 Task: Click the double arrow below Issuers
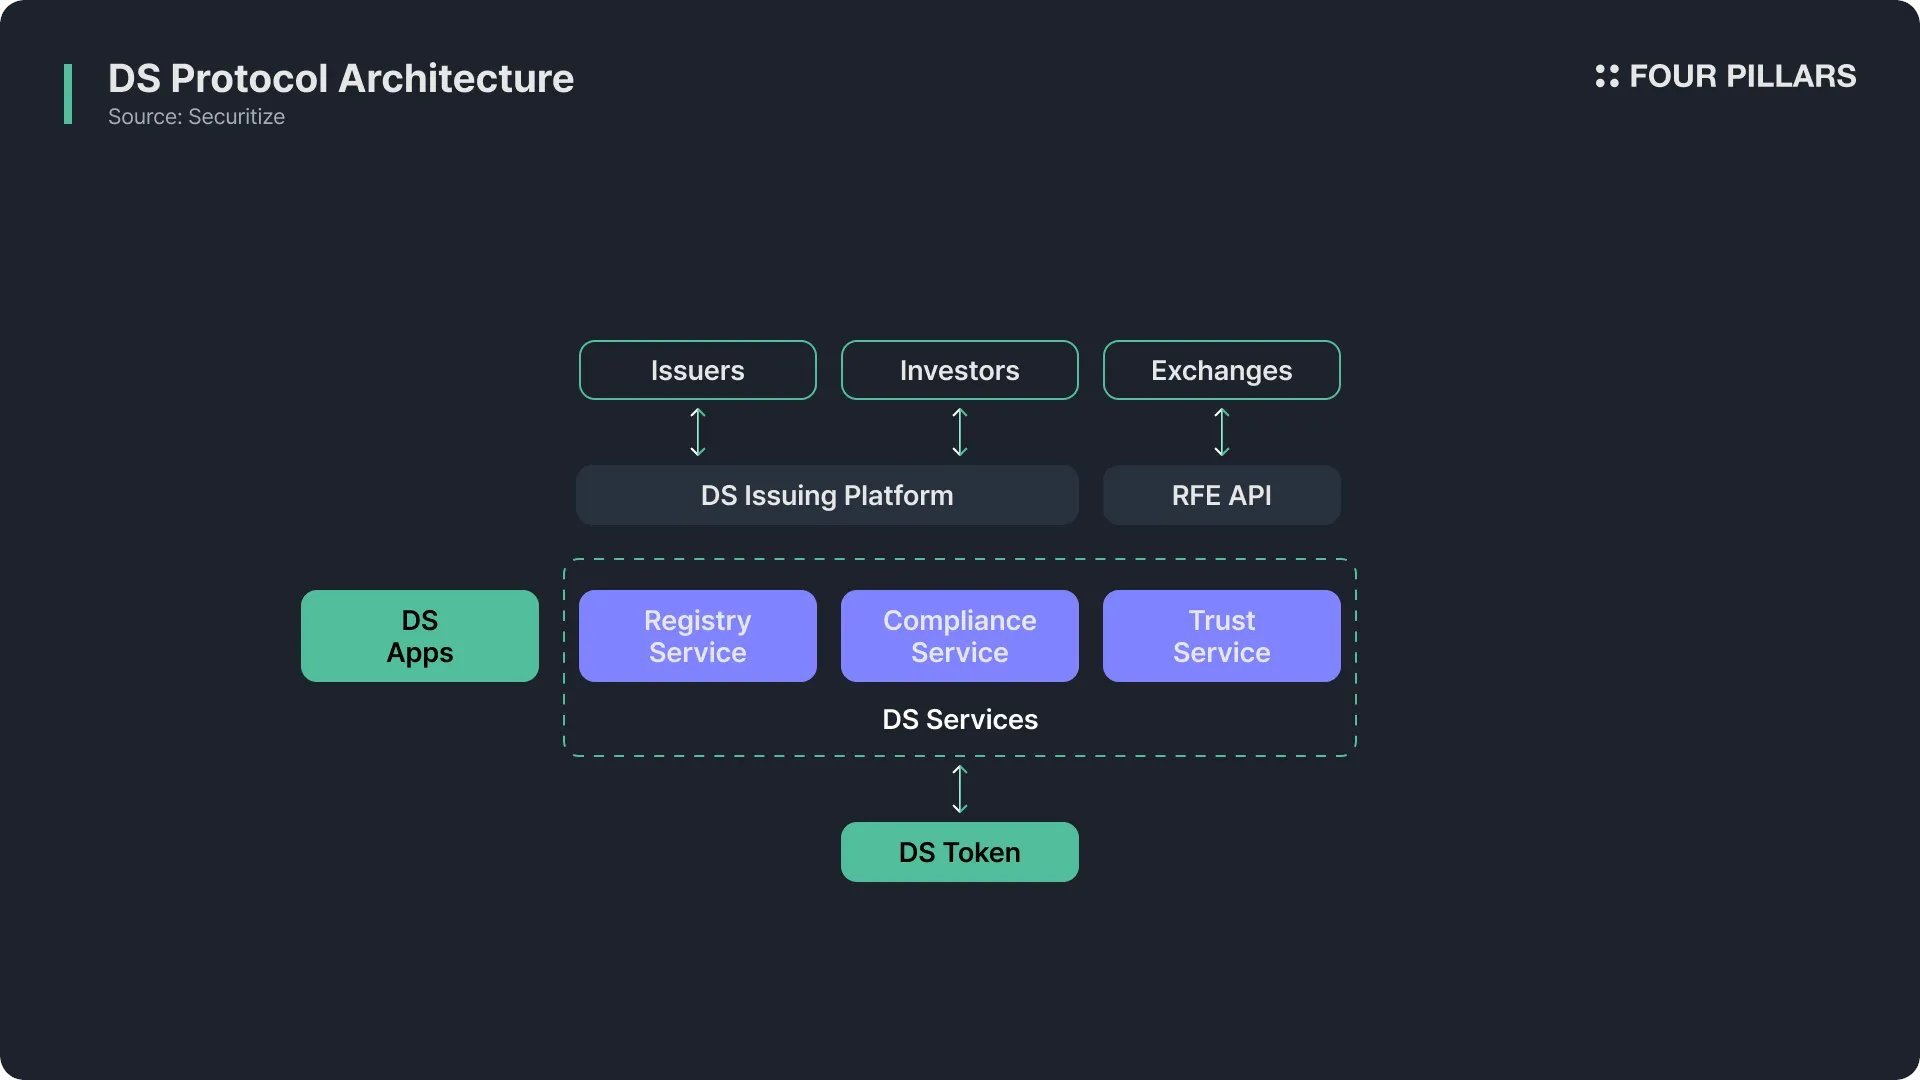[x=698, y=432]
